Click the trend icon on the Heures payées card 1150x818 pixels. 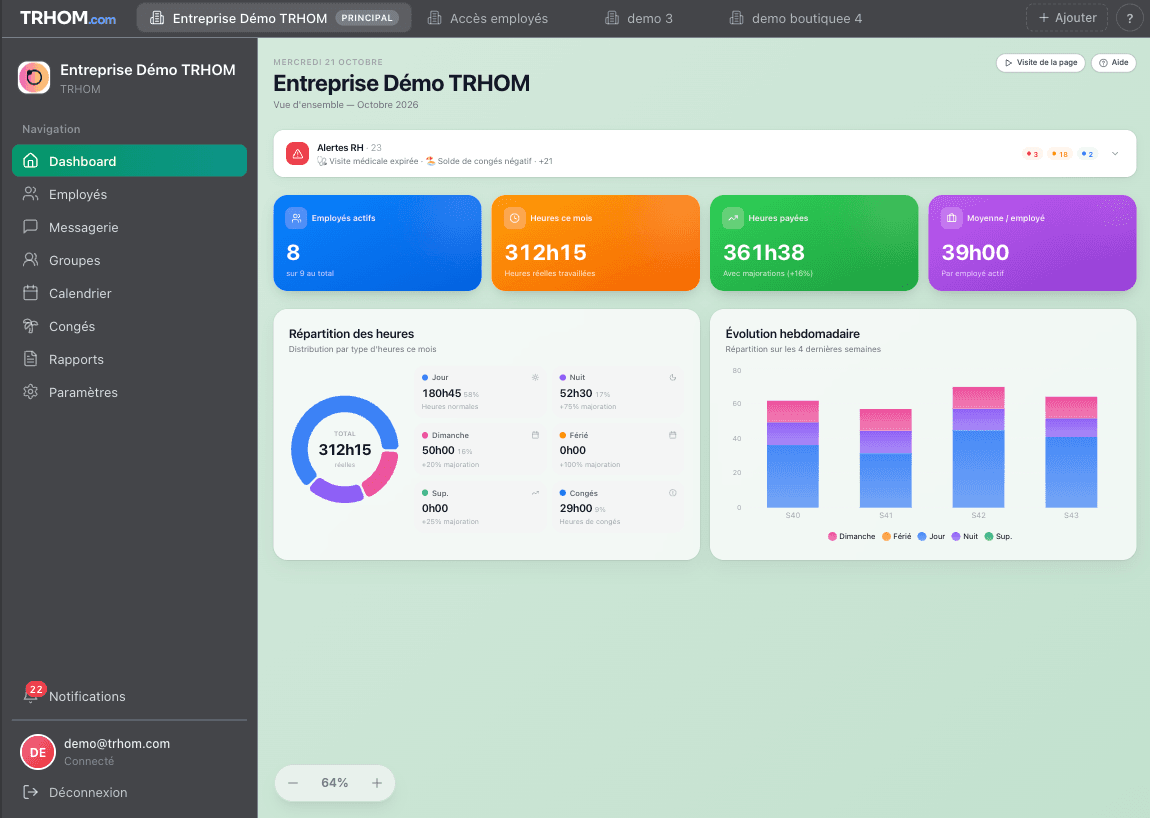click(x=733, y=218)
